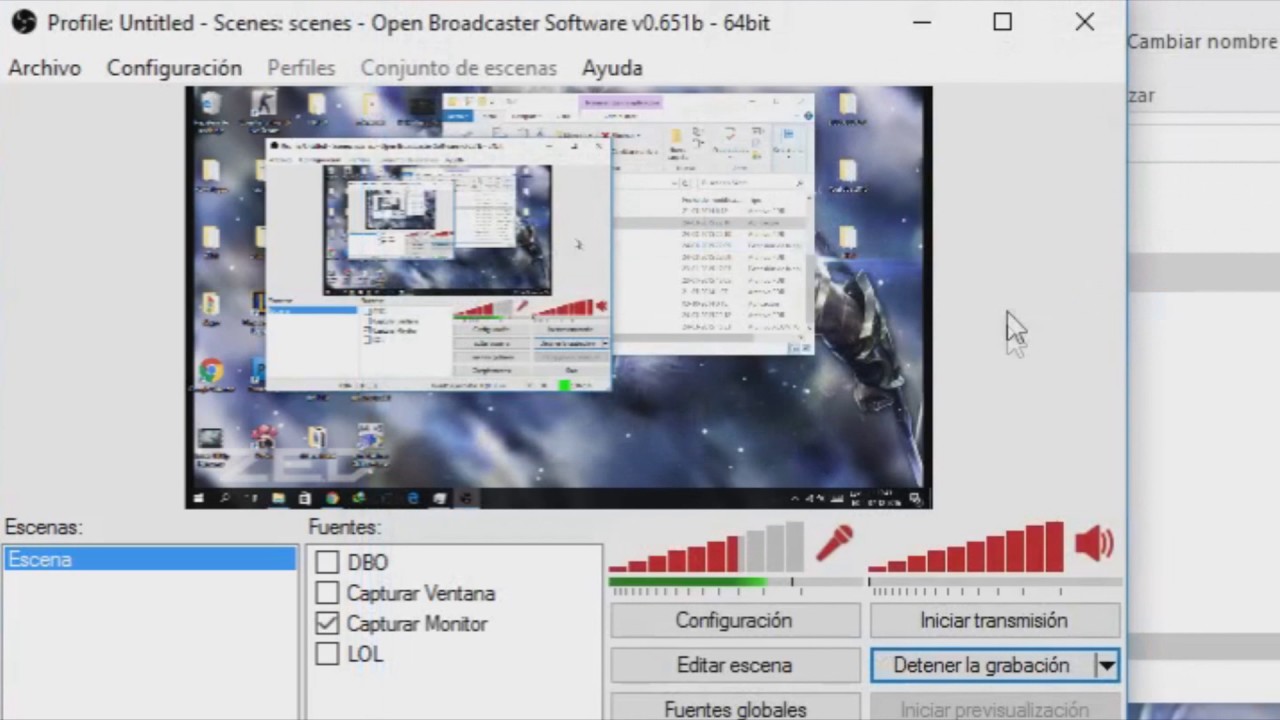Mute the microphone using the mic icon
The image size is (1280, 720).
[834, 544]
